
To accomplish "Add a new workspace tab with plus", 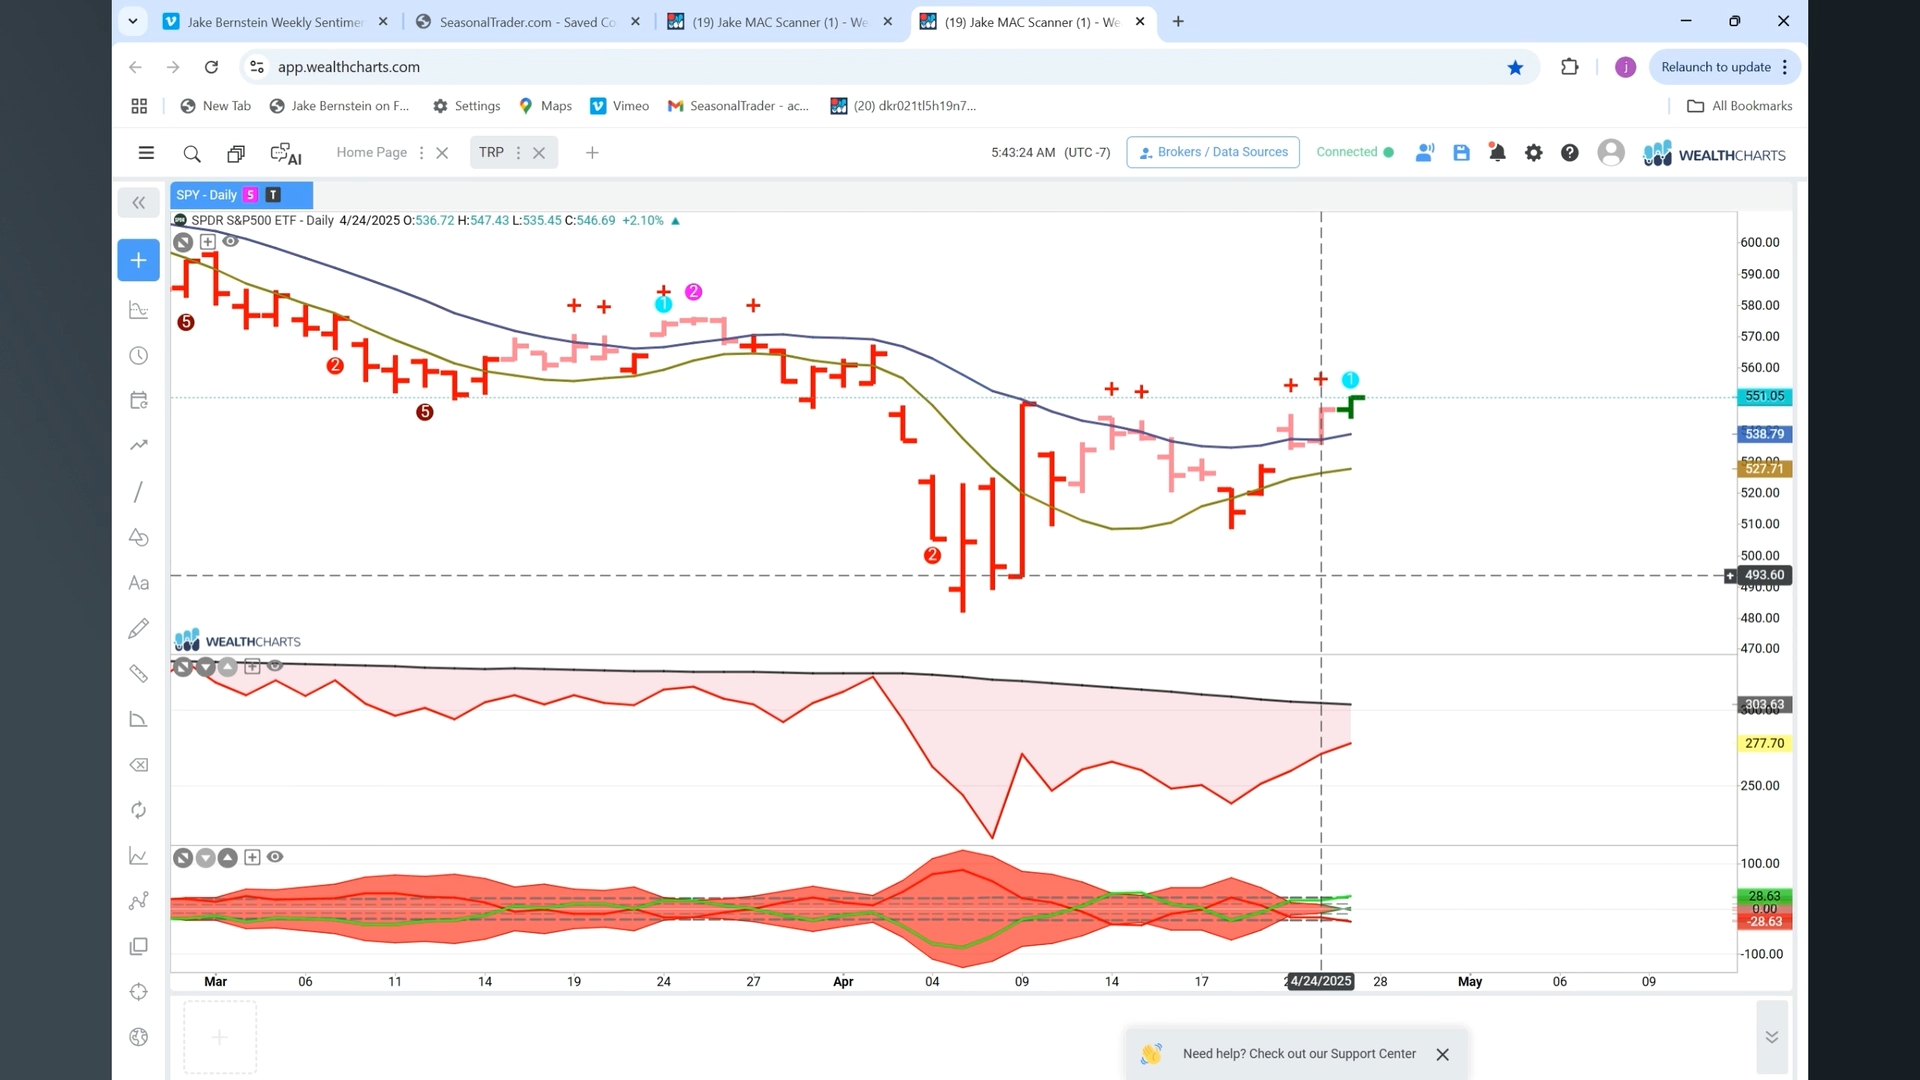I will tap(592, 153).
